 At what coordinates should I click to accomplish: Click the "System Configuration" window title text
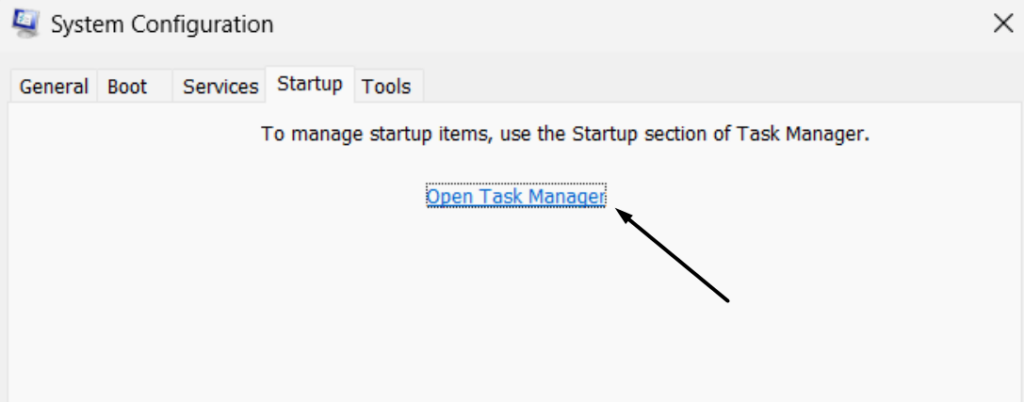point(161,24)
